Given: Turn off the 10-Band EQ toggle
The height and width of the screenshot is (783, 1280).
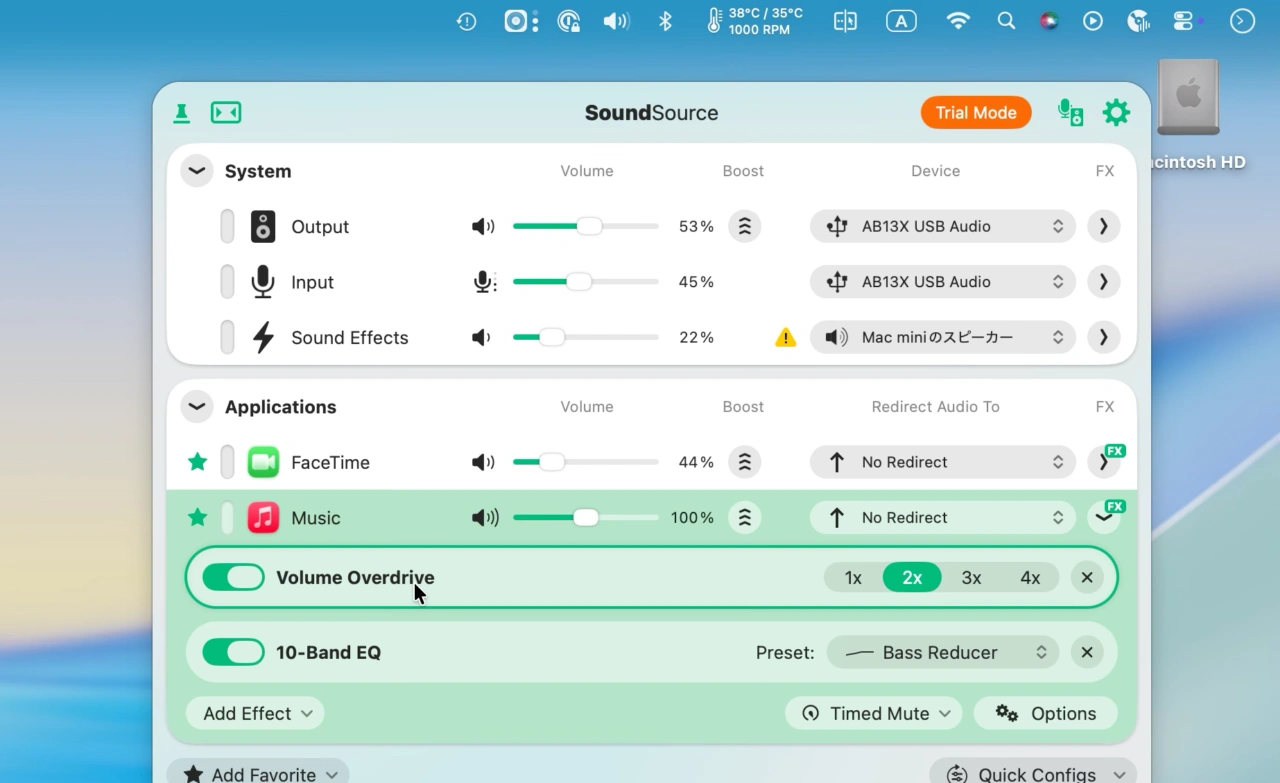Looking at the screenshot, I should (x=233, y=652).
